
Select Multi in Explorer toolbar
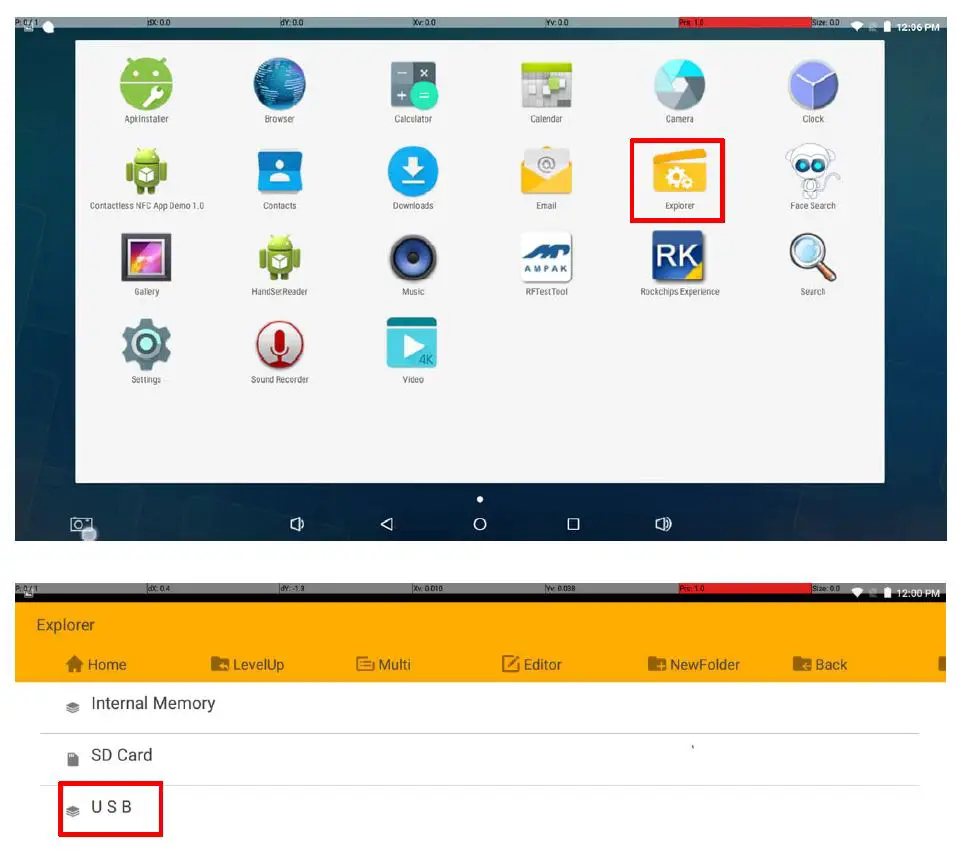coord(383,664)
